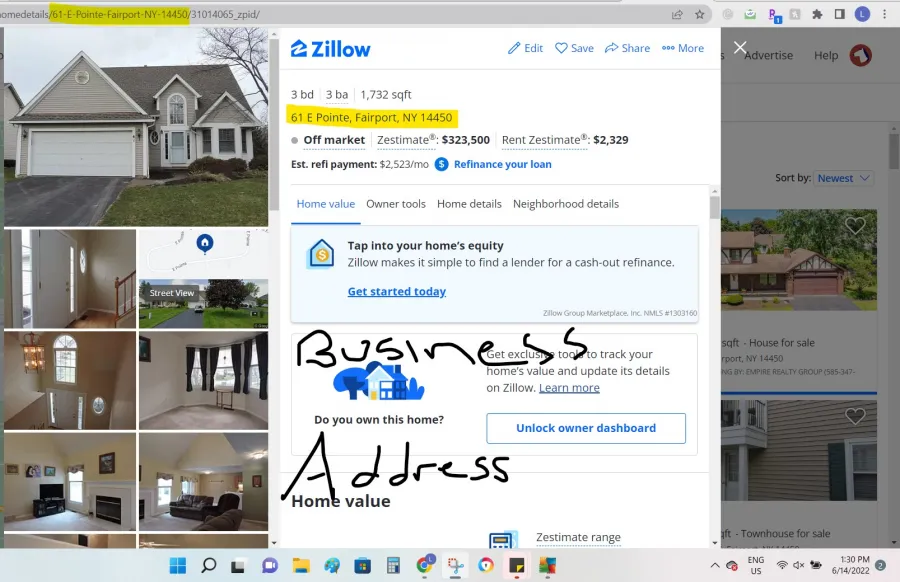Click Help in the background page
The height and width of the screenshot is (582, 900).
coord(826,56)
